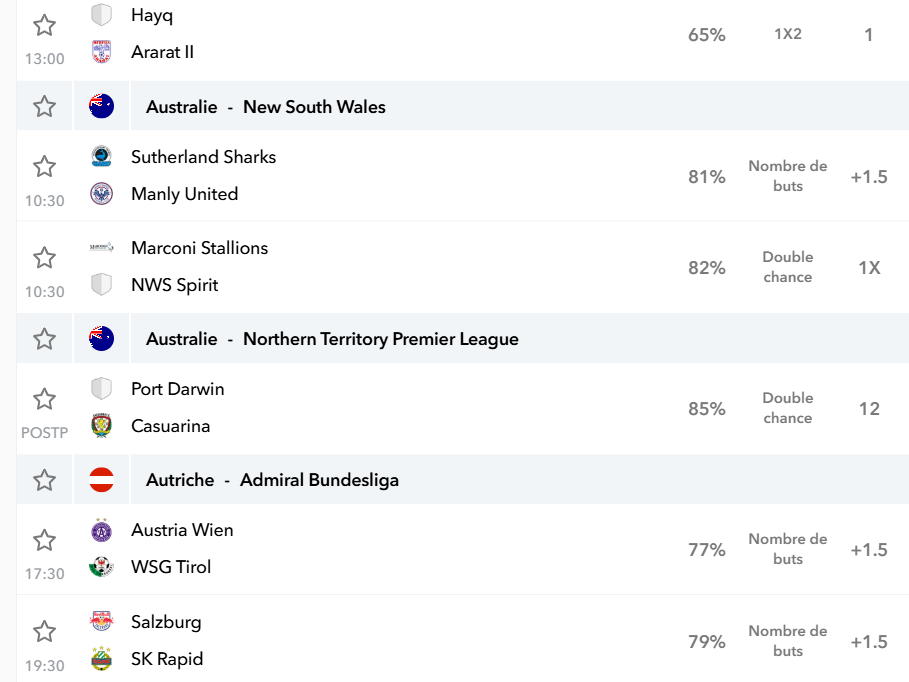Star the Port Darwin vs Casuarina match
Viewport: 909px width, 682px height.
coord(44,400)
